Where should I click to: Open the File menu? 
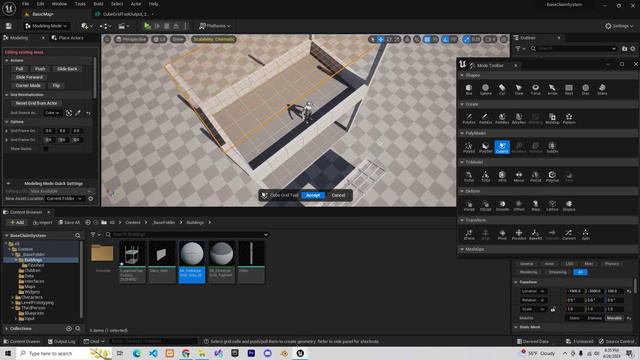coord(25,4)
